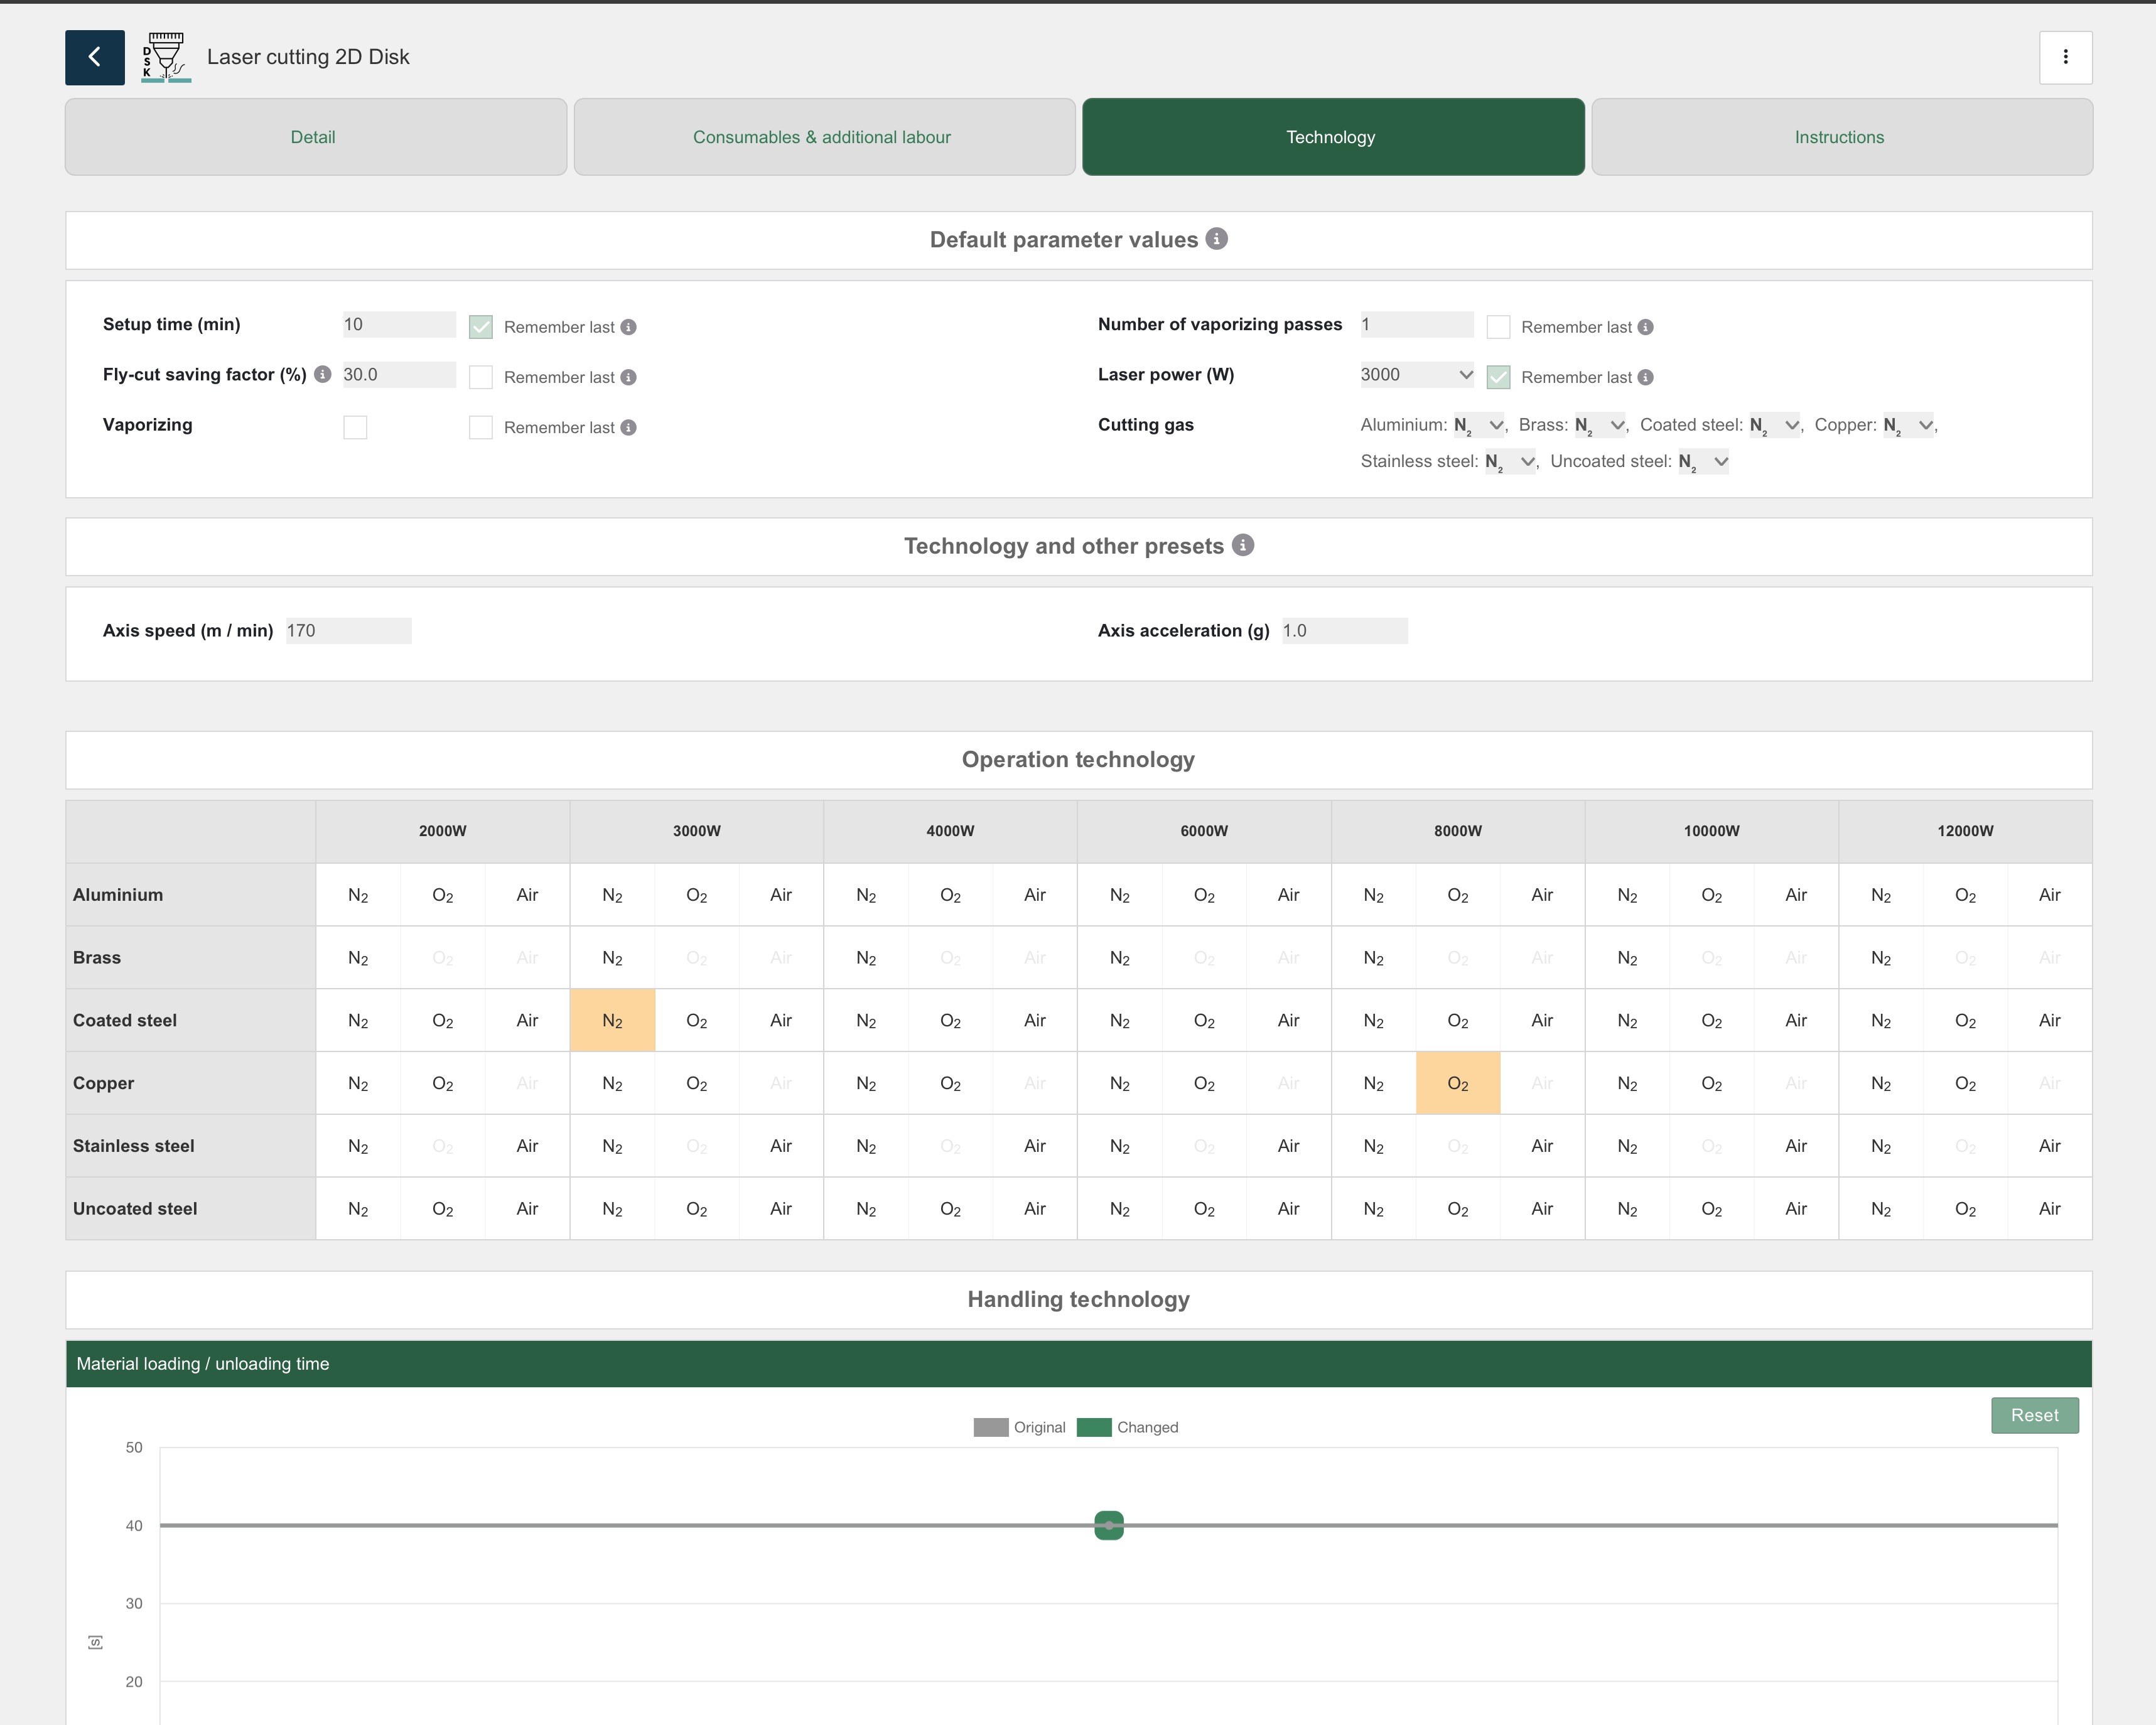Image resolution: width=2156 pixels, height=1725 pixels.
Task: Uncheck Remember last for Setup time
Action: coord(481,327)
